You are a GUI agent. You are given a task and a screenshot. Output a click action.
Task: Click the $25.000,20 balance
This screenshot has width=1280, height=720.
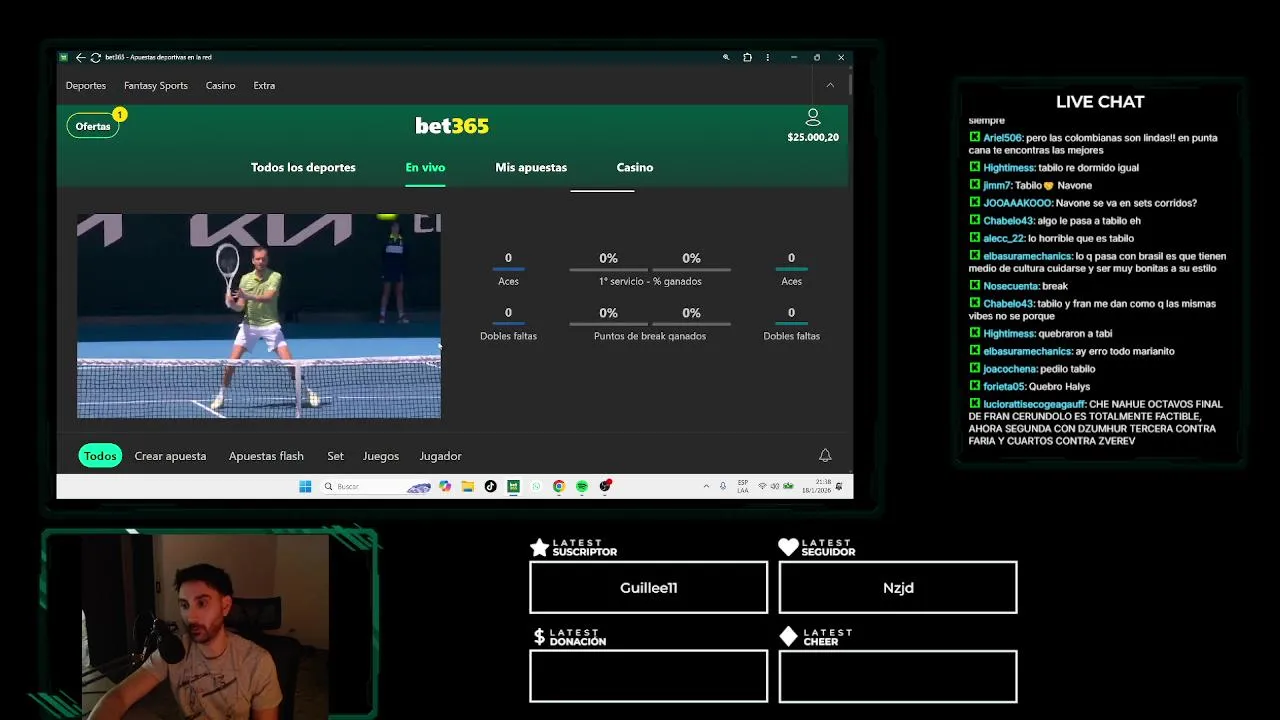pos(813,137)
